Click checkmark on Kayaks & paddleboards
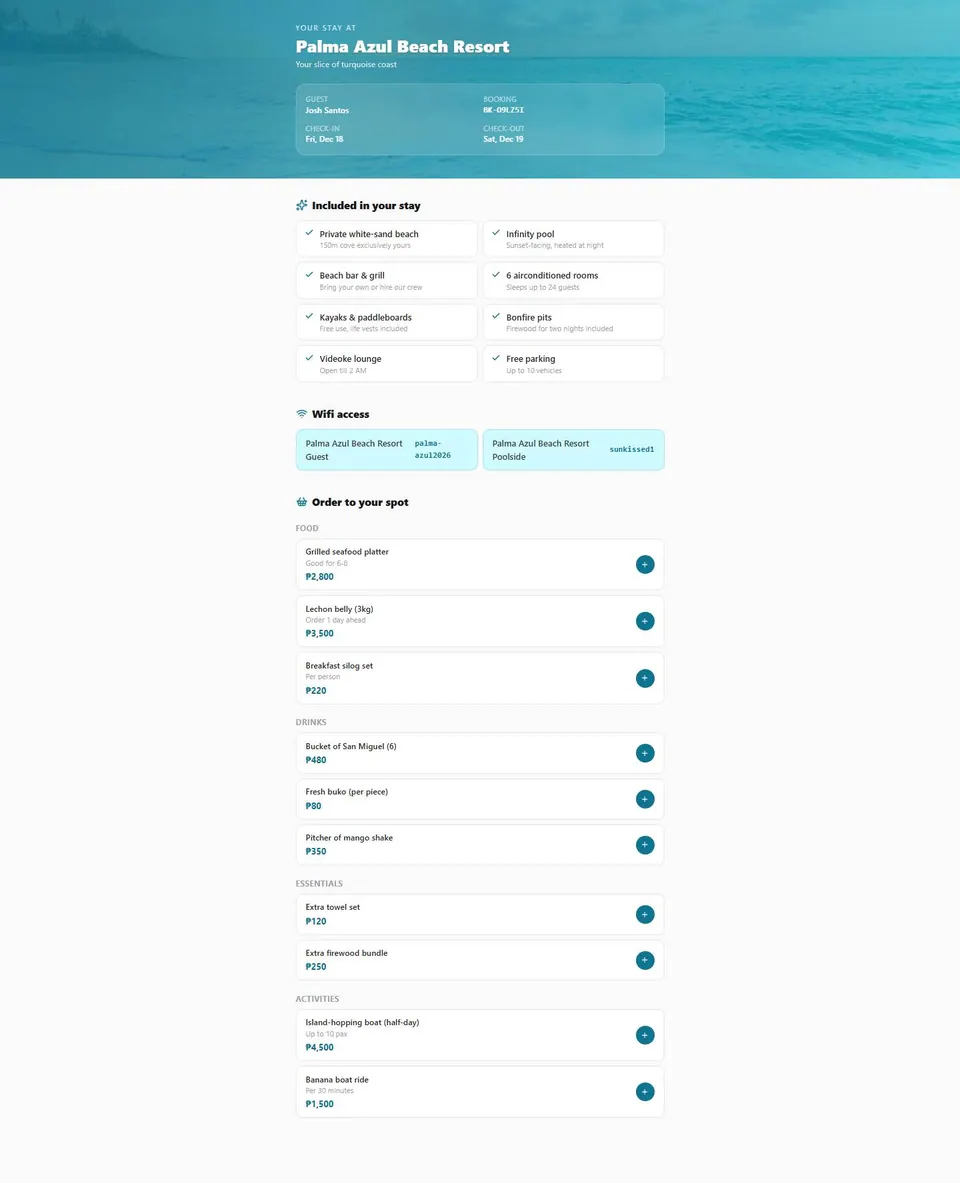 point(309,316)
